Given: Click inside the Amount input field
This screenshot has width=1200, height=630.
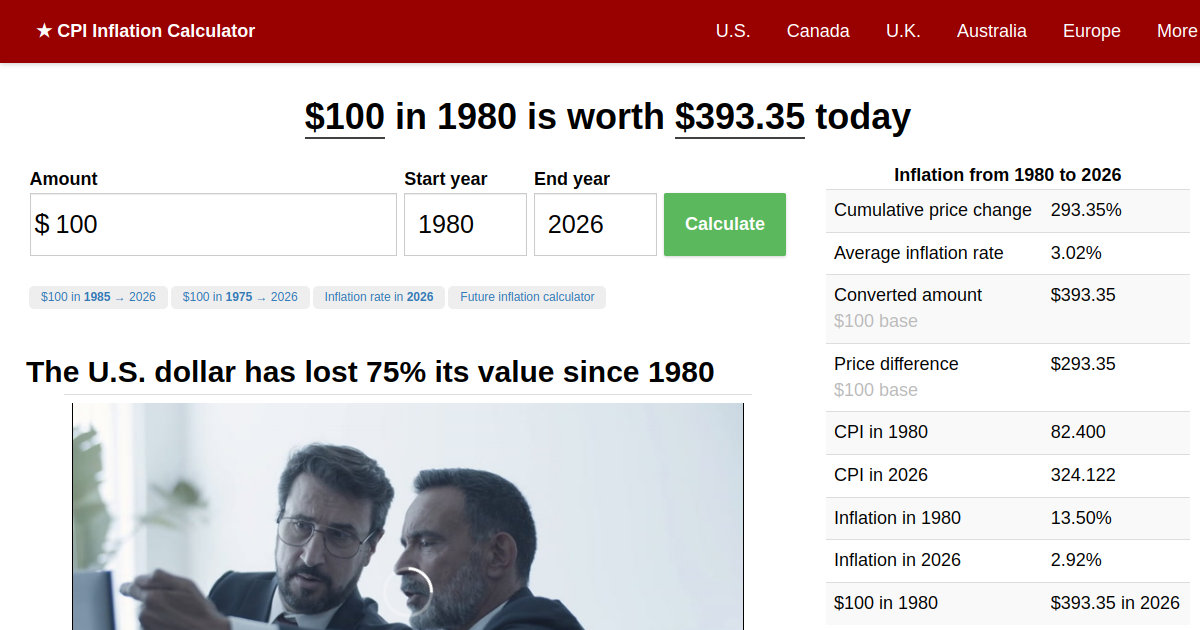Looking at the screenshot, I should [x=213, y=224].
